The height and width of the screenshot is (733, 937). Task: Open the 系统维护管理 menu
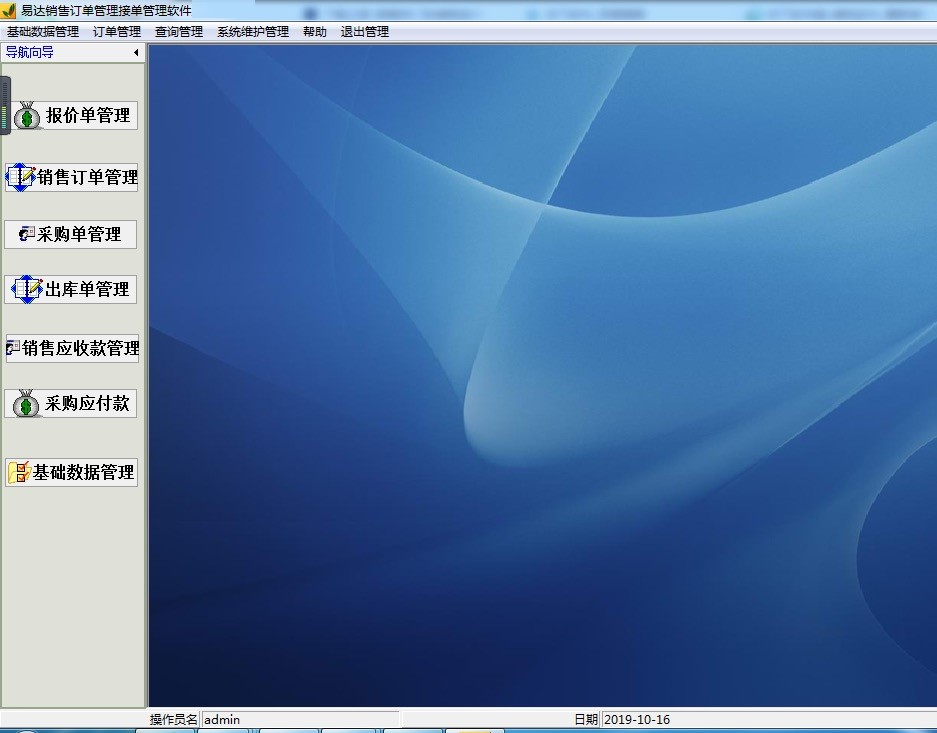pos(253,32)
